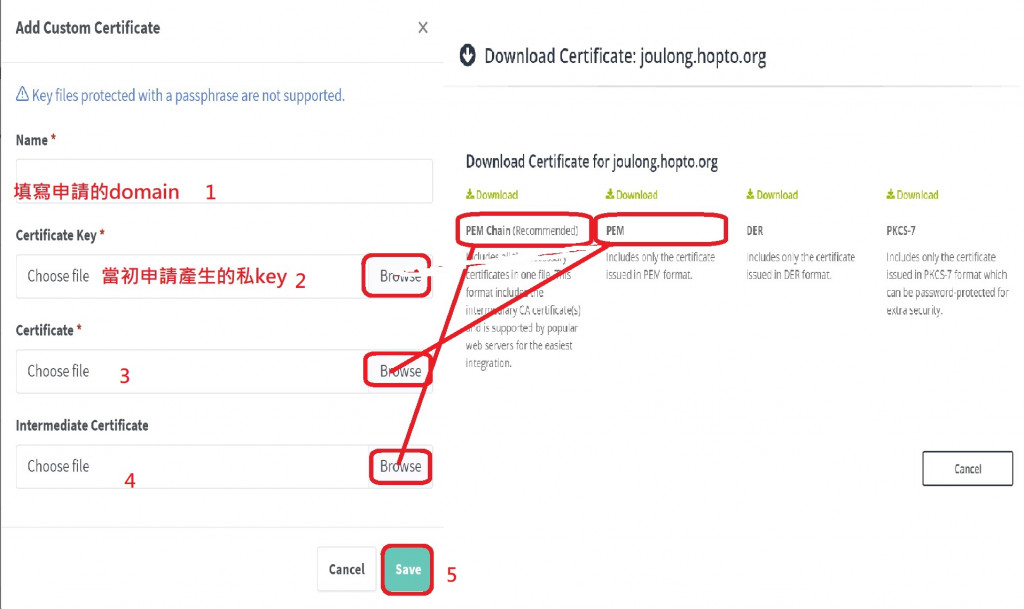Click the green download icon above PEM

tap(610, 195)
